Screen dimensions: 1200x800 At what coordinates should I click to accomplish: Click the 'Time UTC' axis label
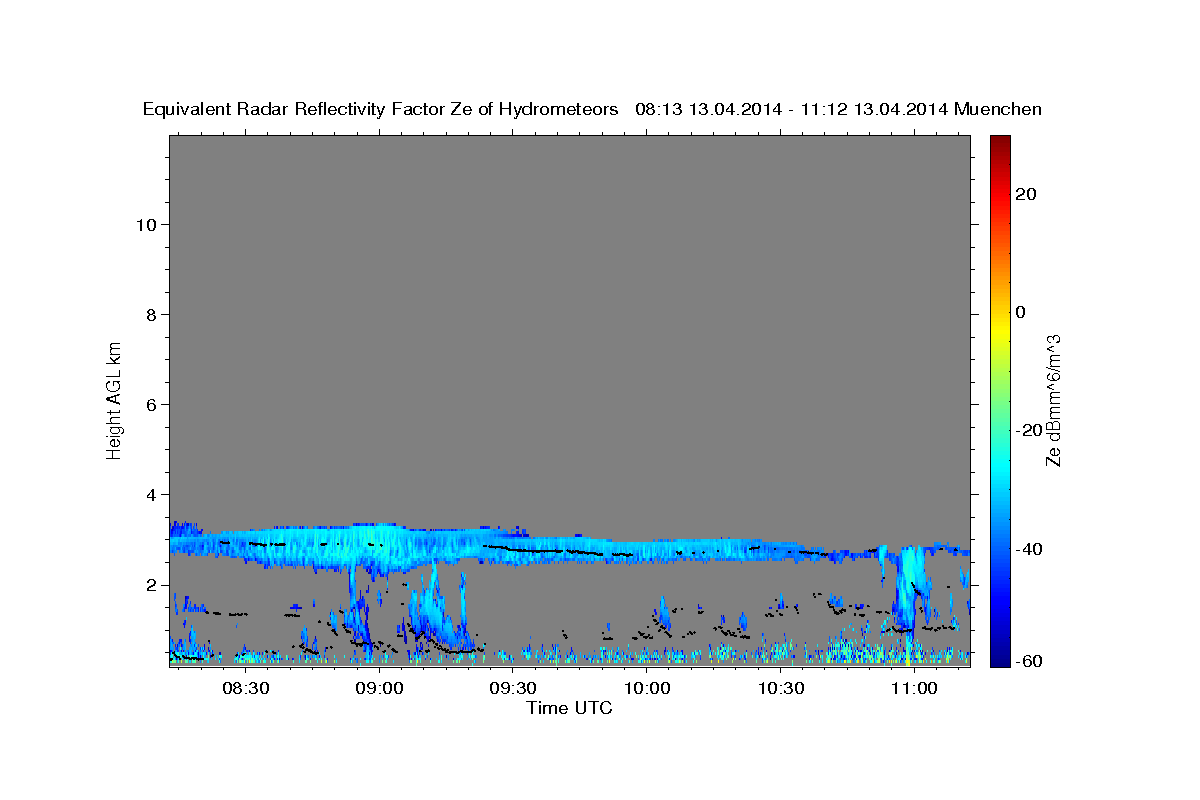pyautogui.click(x=569, y=708)
